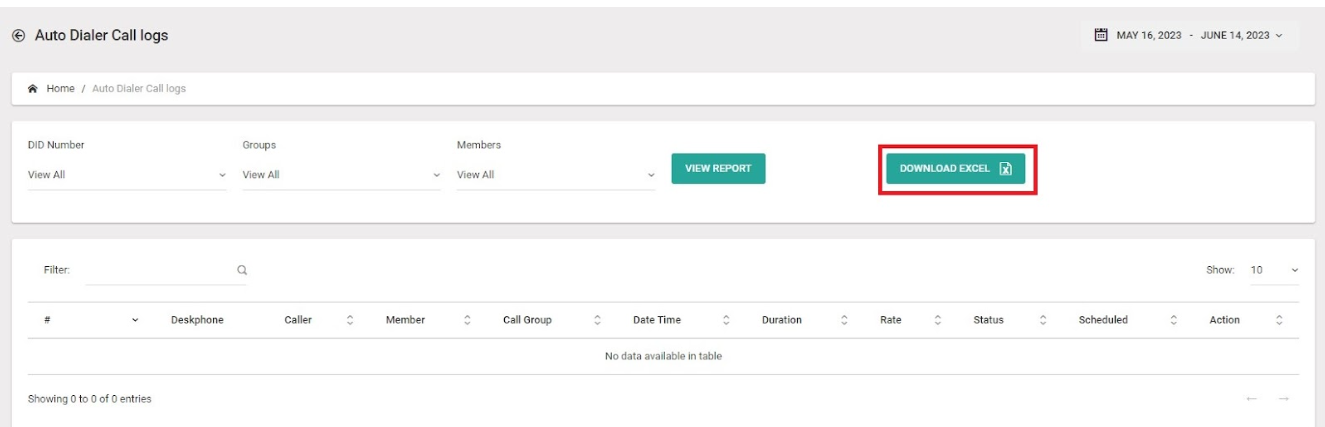Open the Home breadcrumb link
The height and width of the screenshot is (427, 1325).
click(x=60, y=89)
